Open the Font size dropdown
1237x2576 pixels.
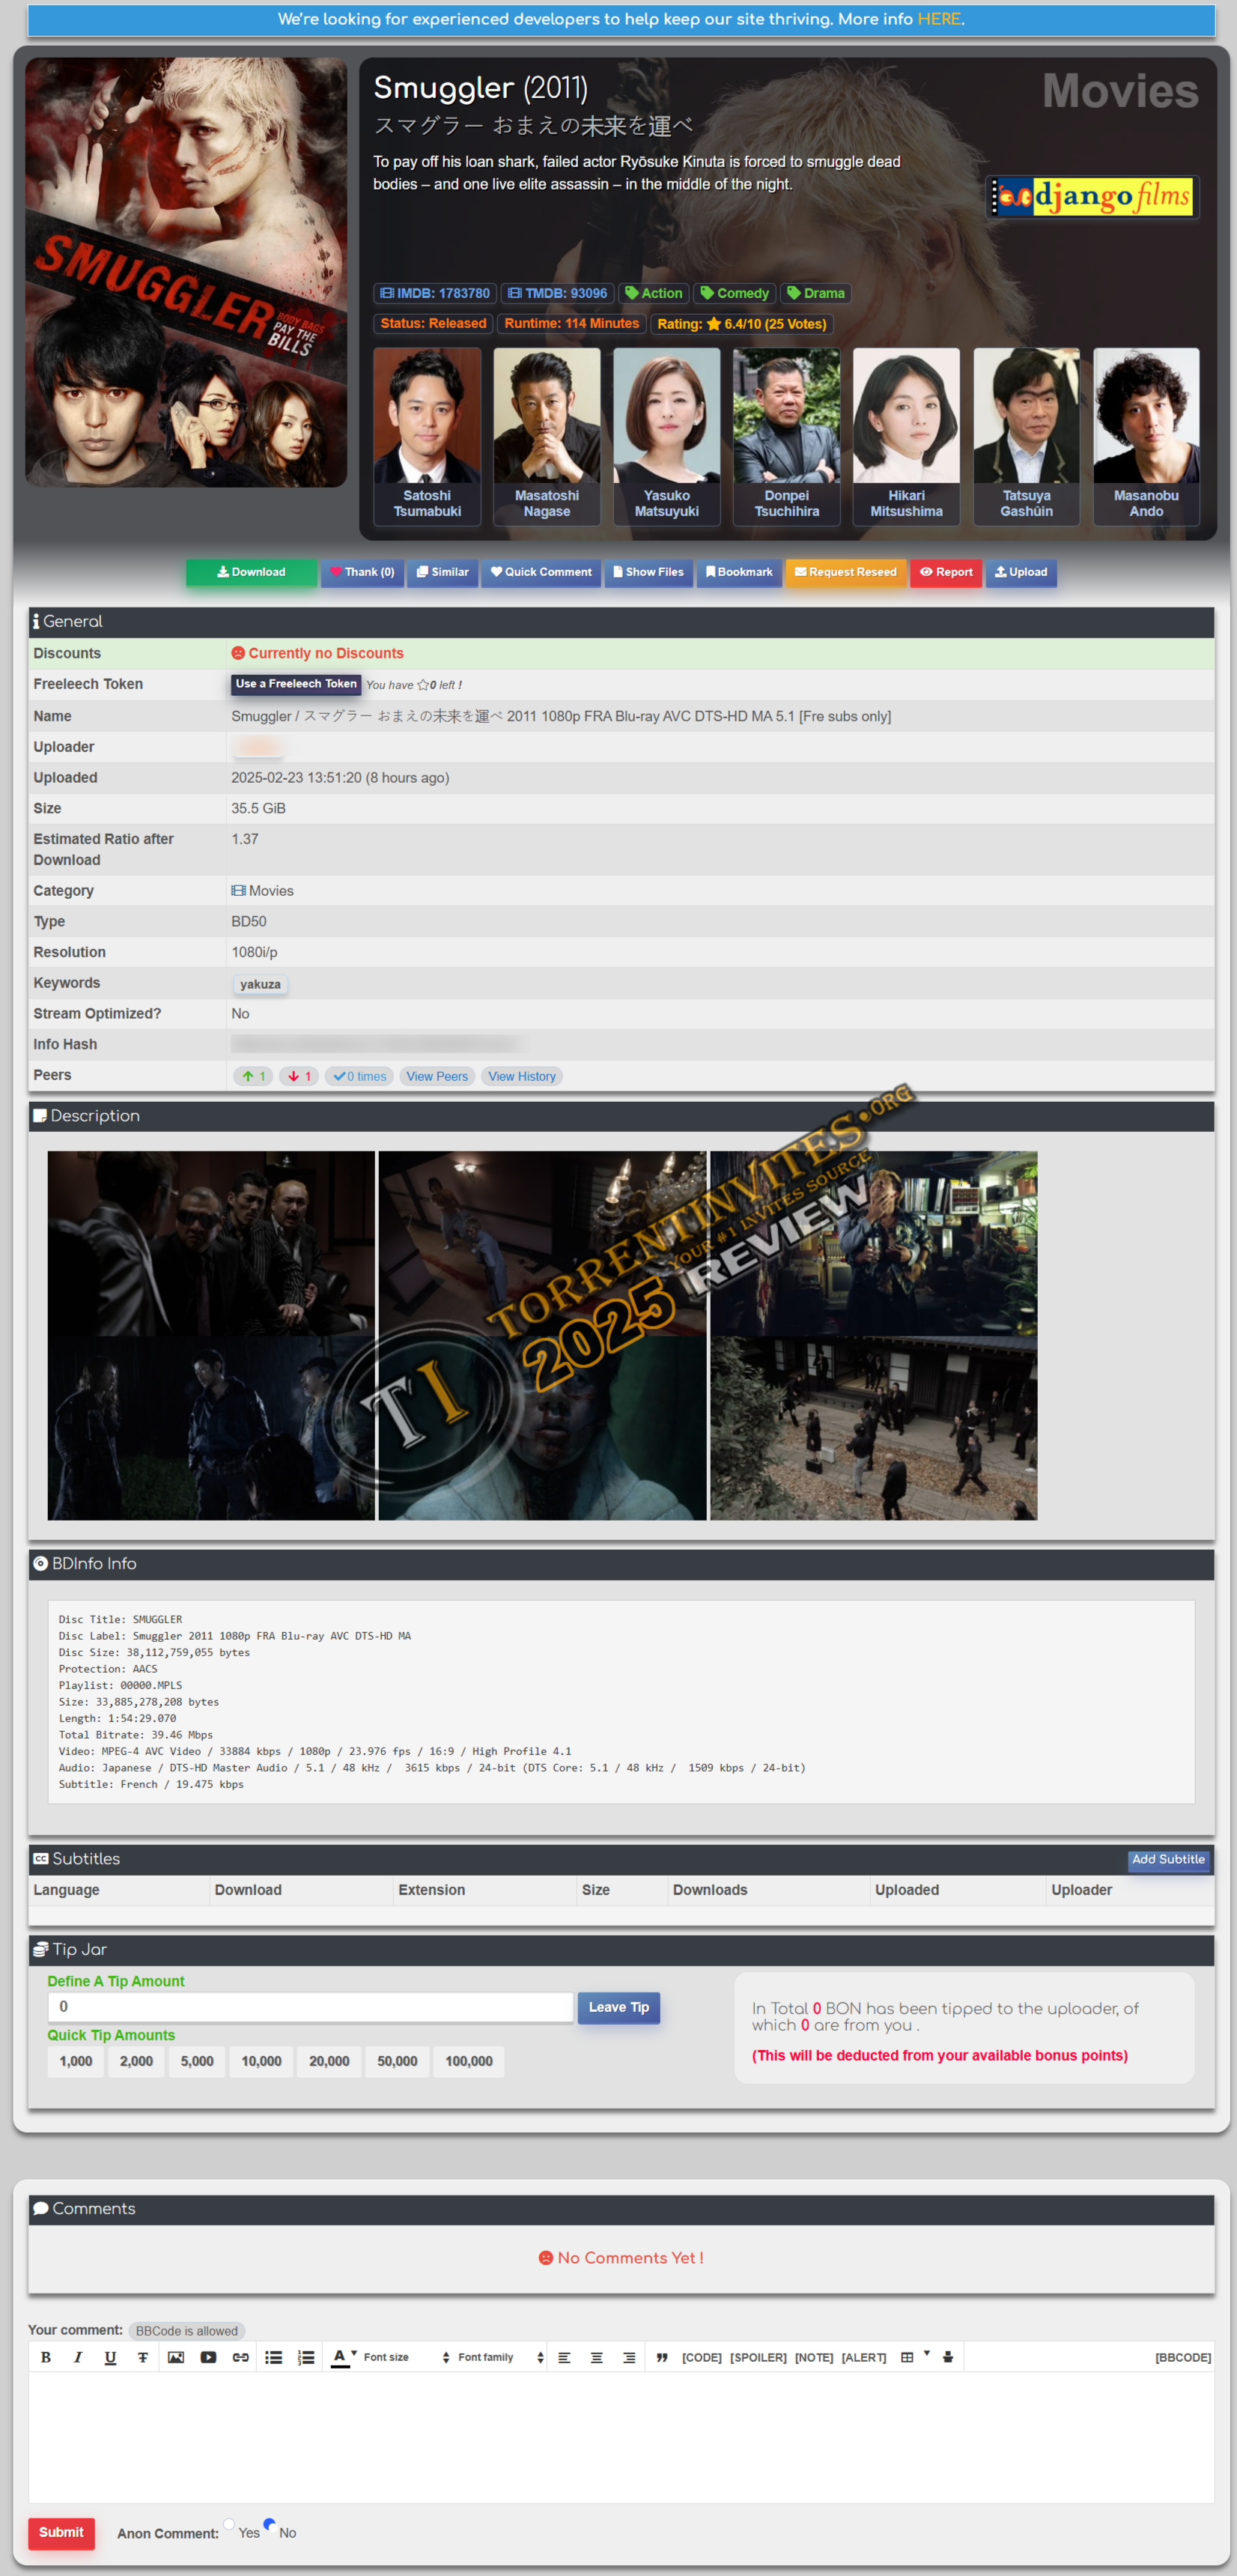coord(407,2357)
